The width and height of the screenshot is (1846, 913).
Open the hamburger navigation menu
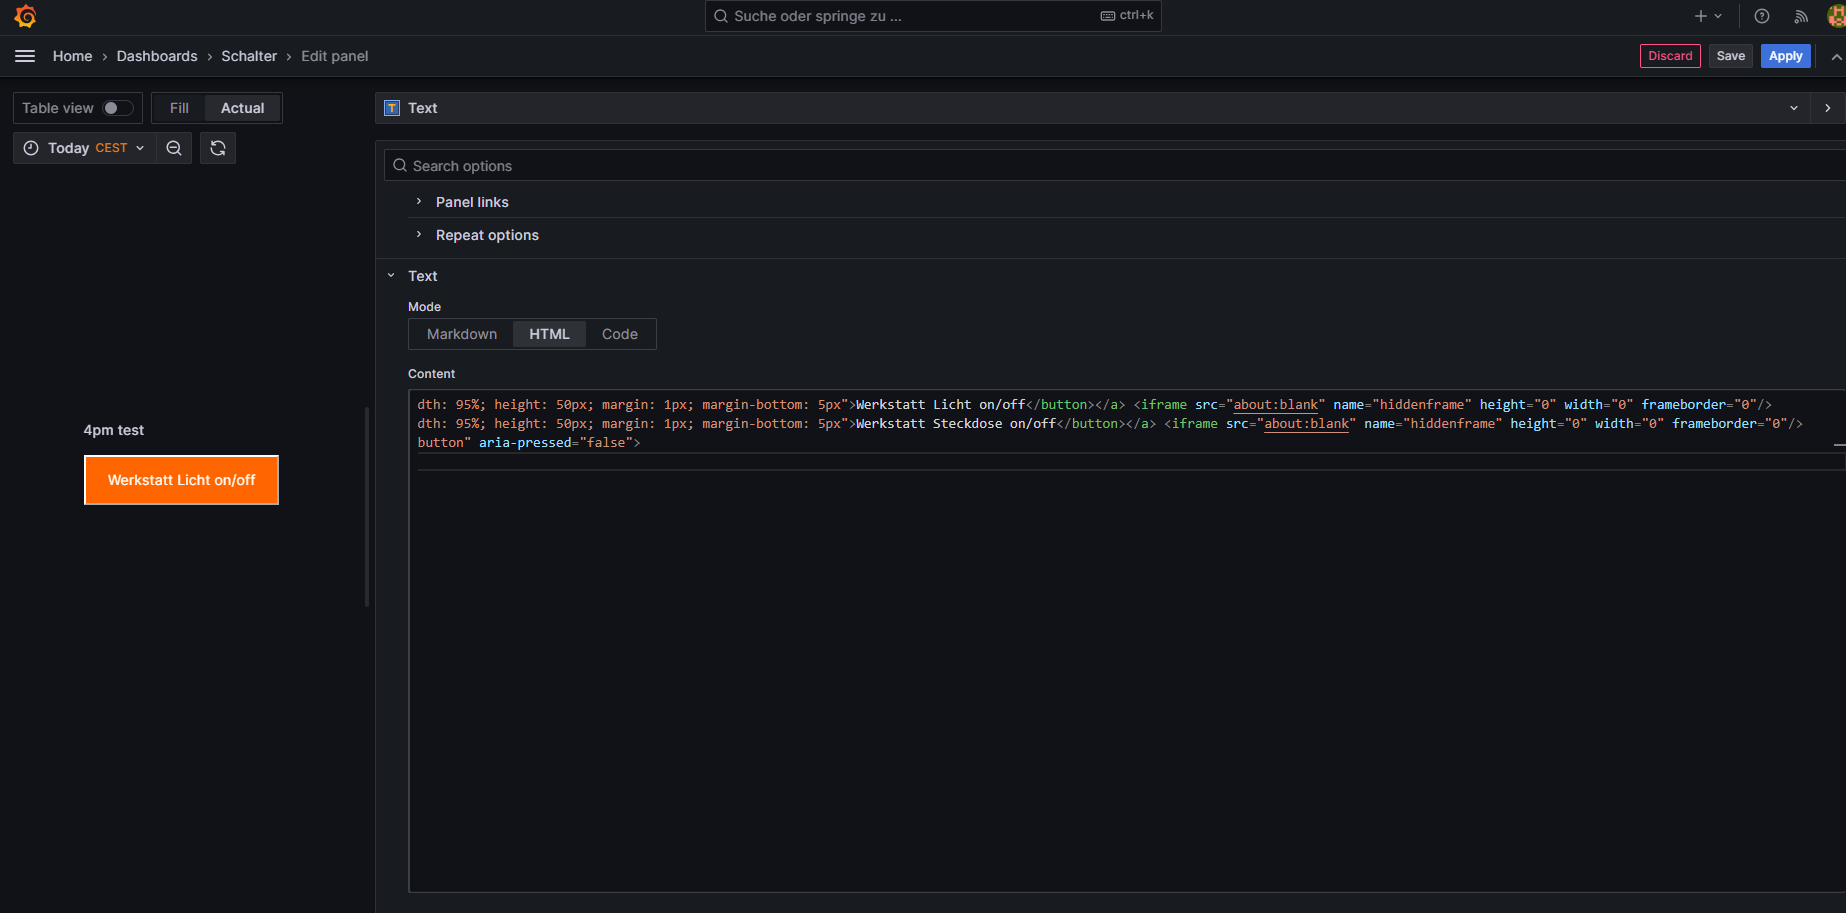[25, 56]
